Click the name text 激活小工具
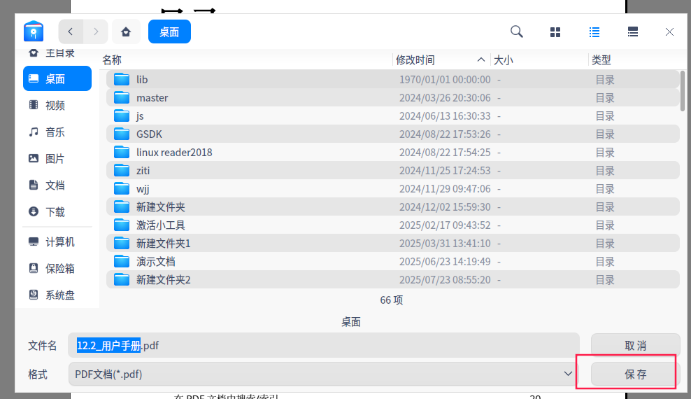Image resolution: width=692 pixels, height=399 pixels. (x=161, y=225)
